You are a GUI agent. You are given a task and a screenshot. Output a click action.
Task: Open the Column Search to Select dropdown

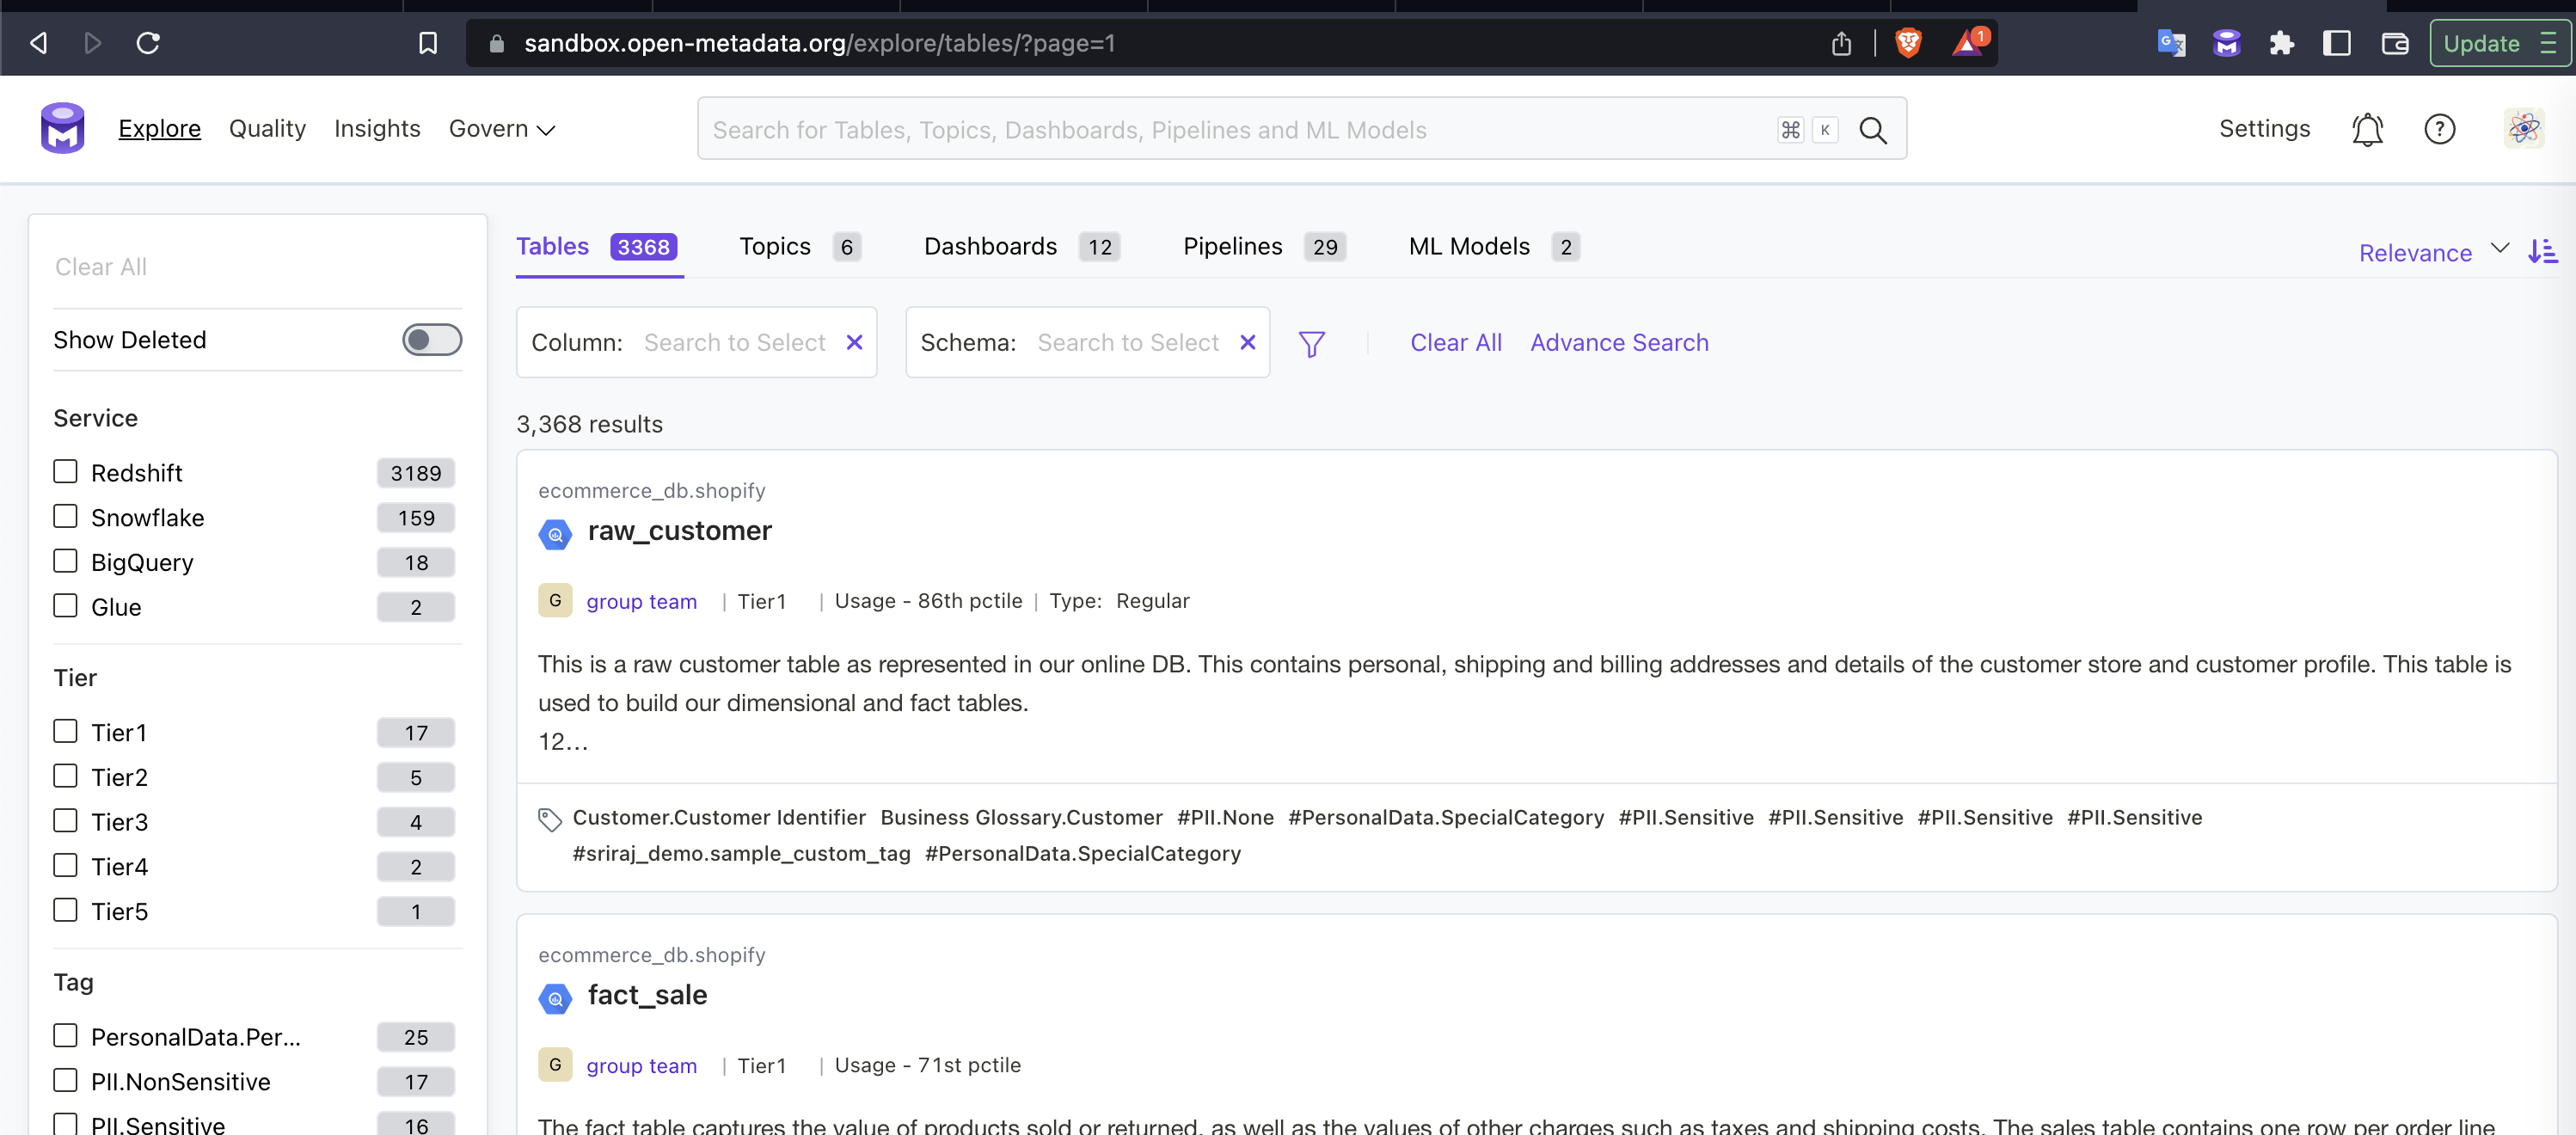tap(733, 343)
